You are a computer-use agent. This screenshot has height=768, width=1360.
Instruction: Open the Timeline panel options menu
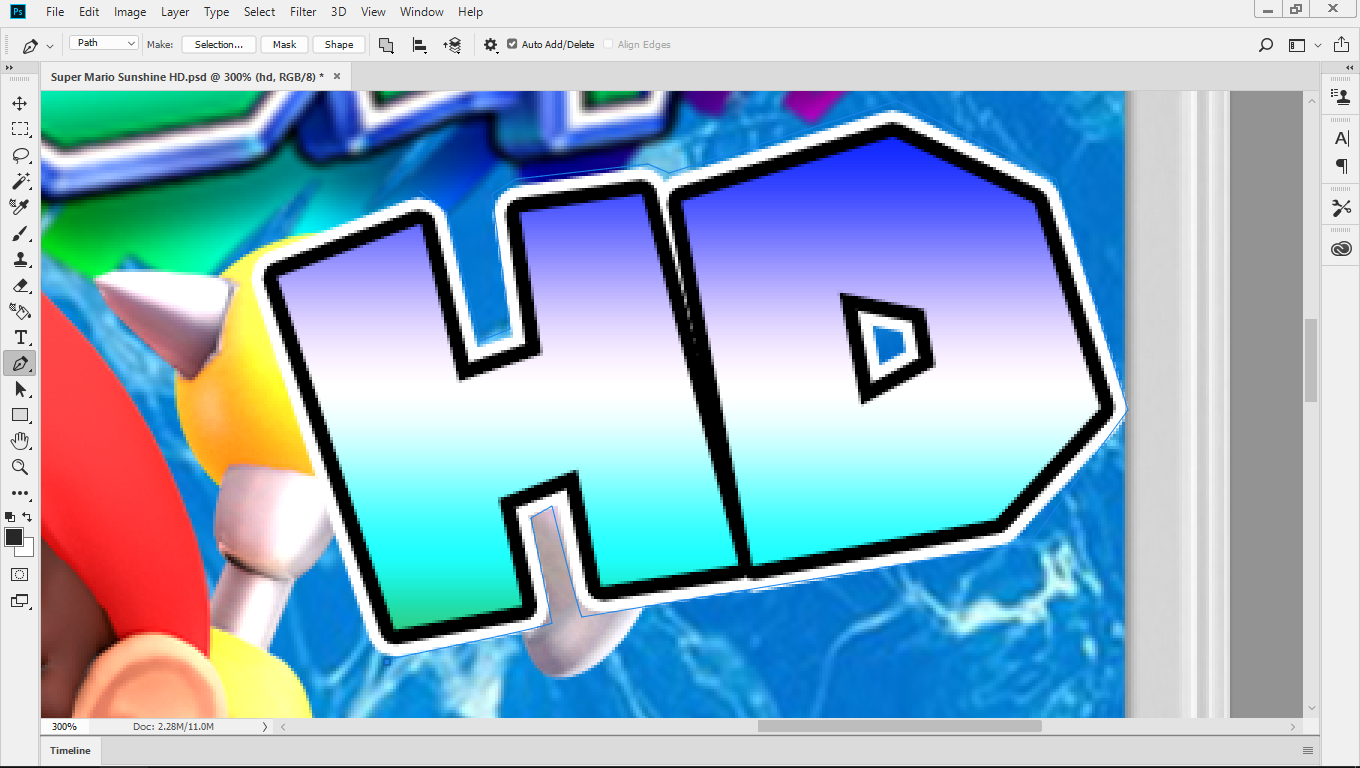pos(1308,751)
